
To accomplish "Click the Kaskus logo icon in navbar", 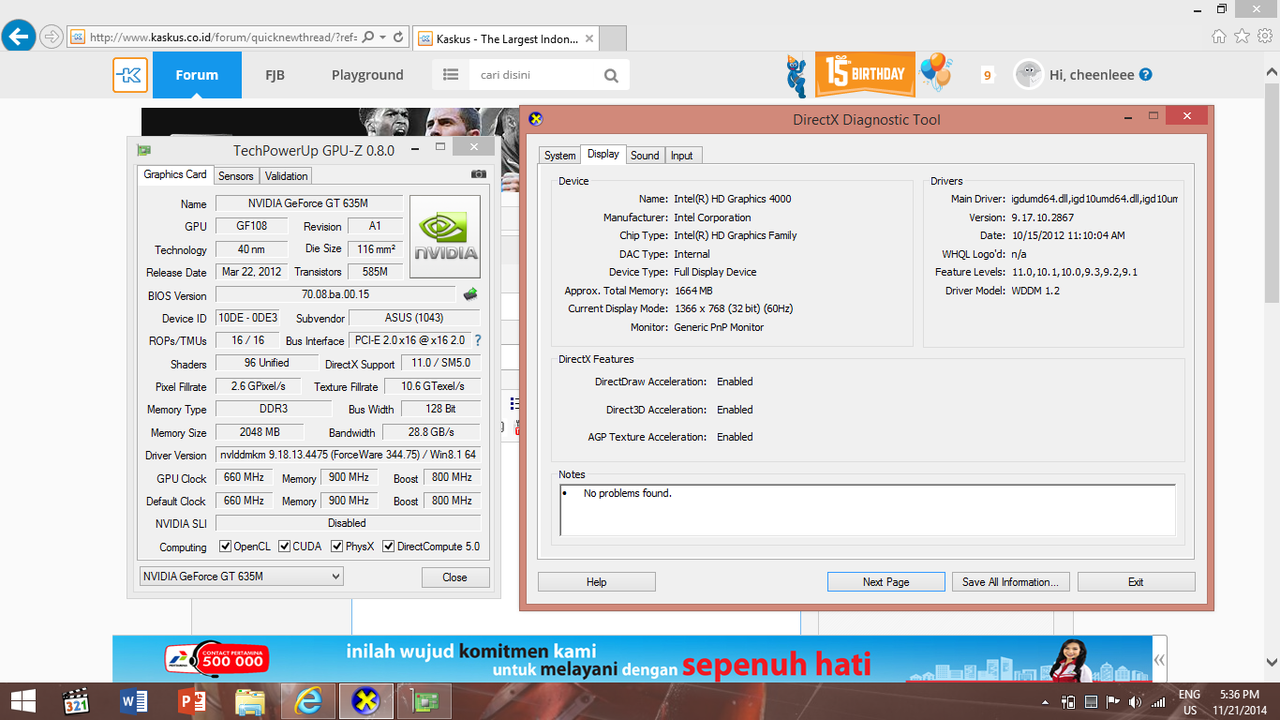I will pos(130,75).
